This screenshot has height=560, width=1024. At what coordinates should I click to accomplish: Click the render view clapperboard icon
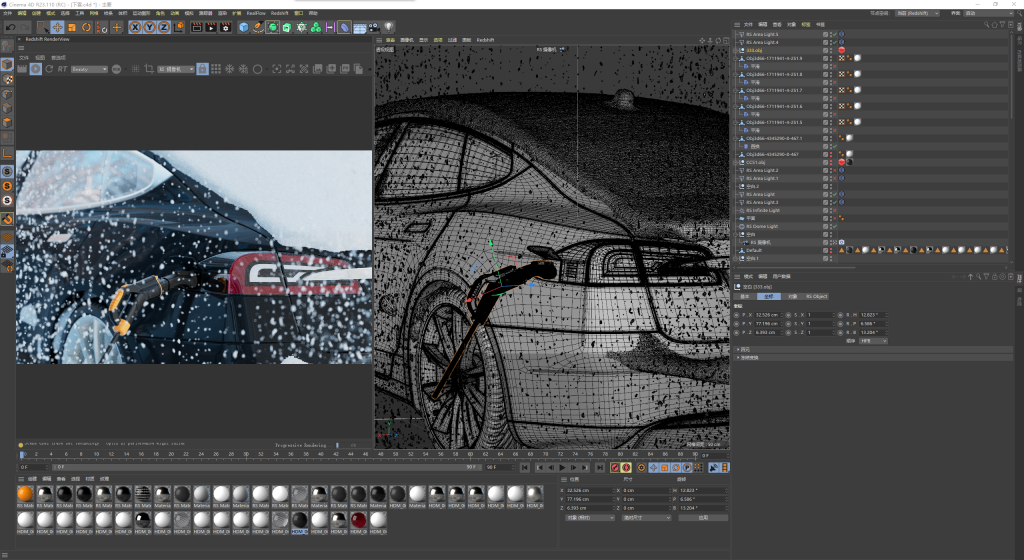[x=197, y=27]
